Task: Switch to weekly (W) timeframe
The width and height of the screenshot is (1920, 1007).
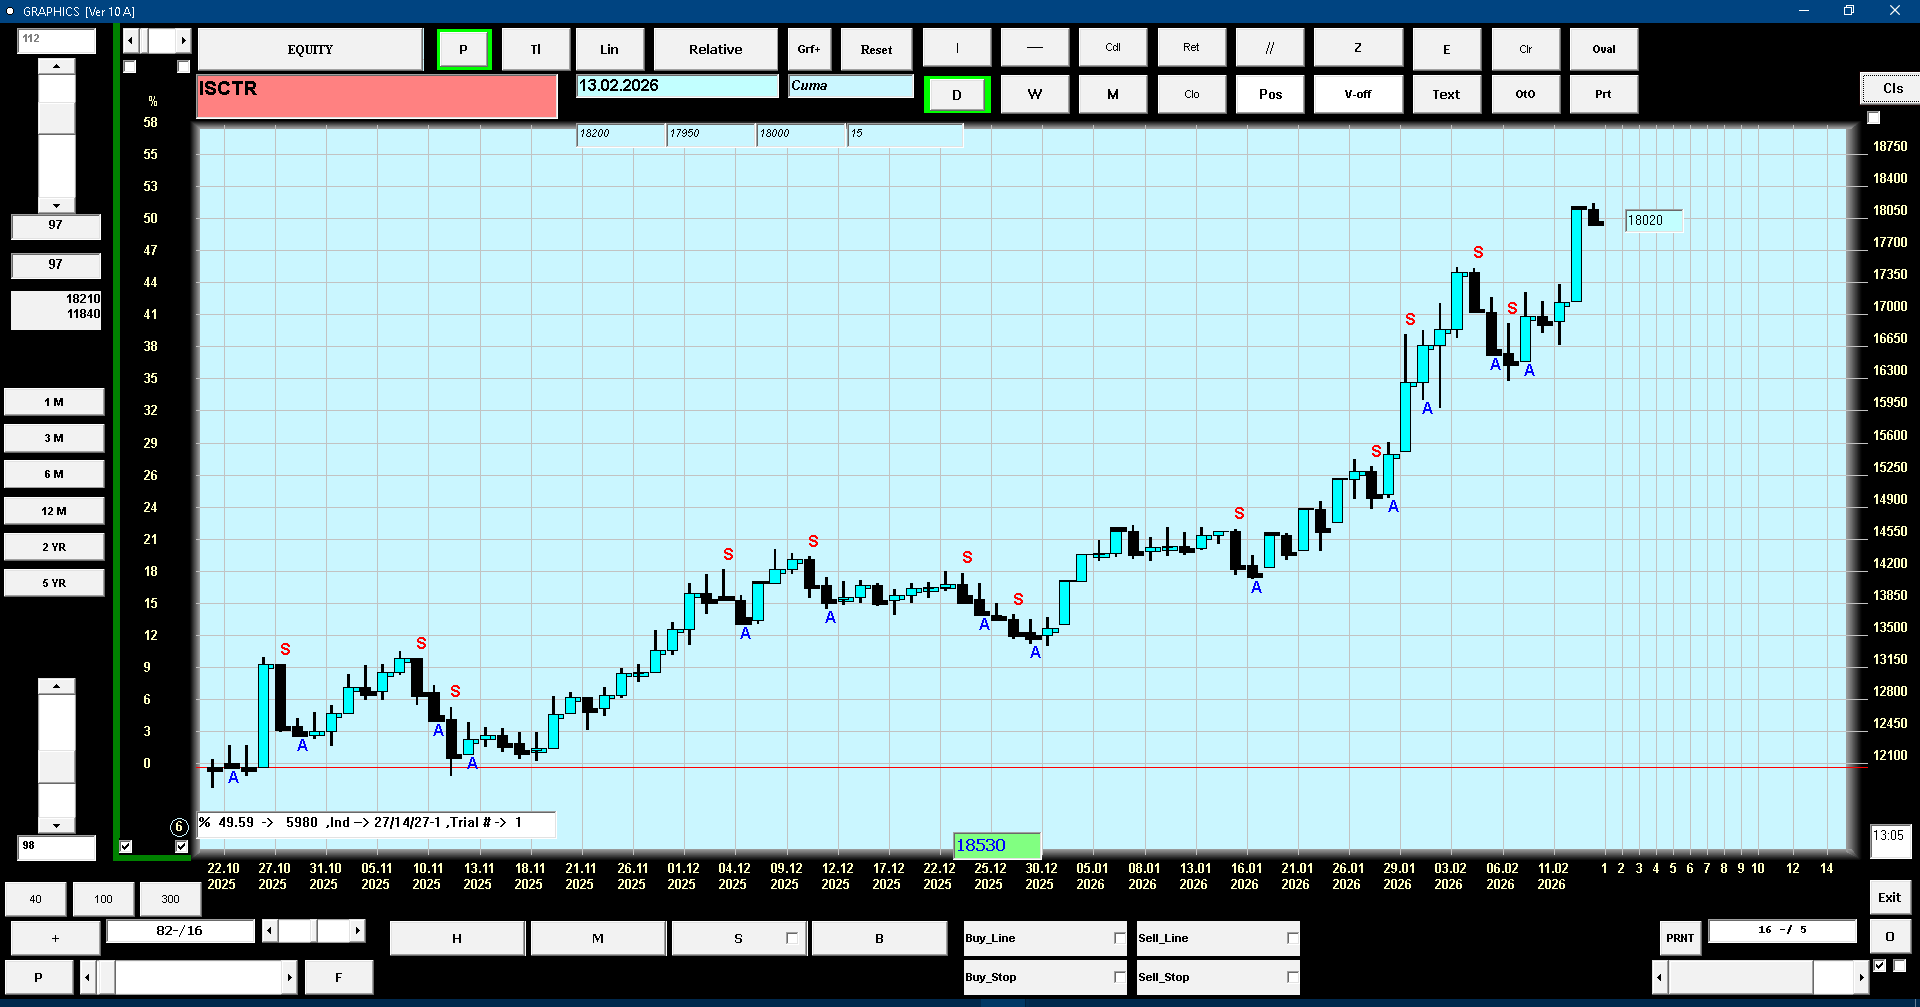Action: click(x=1034, y=94)
